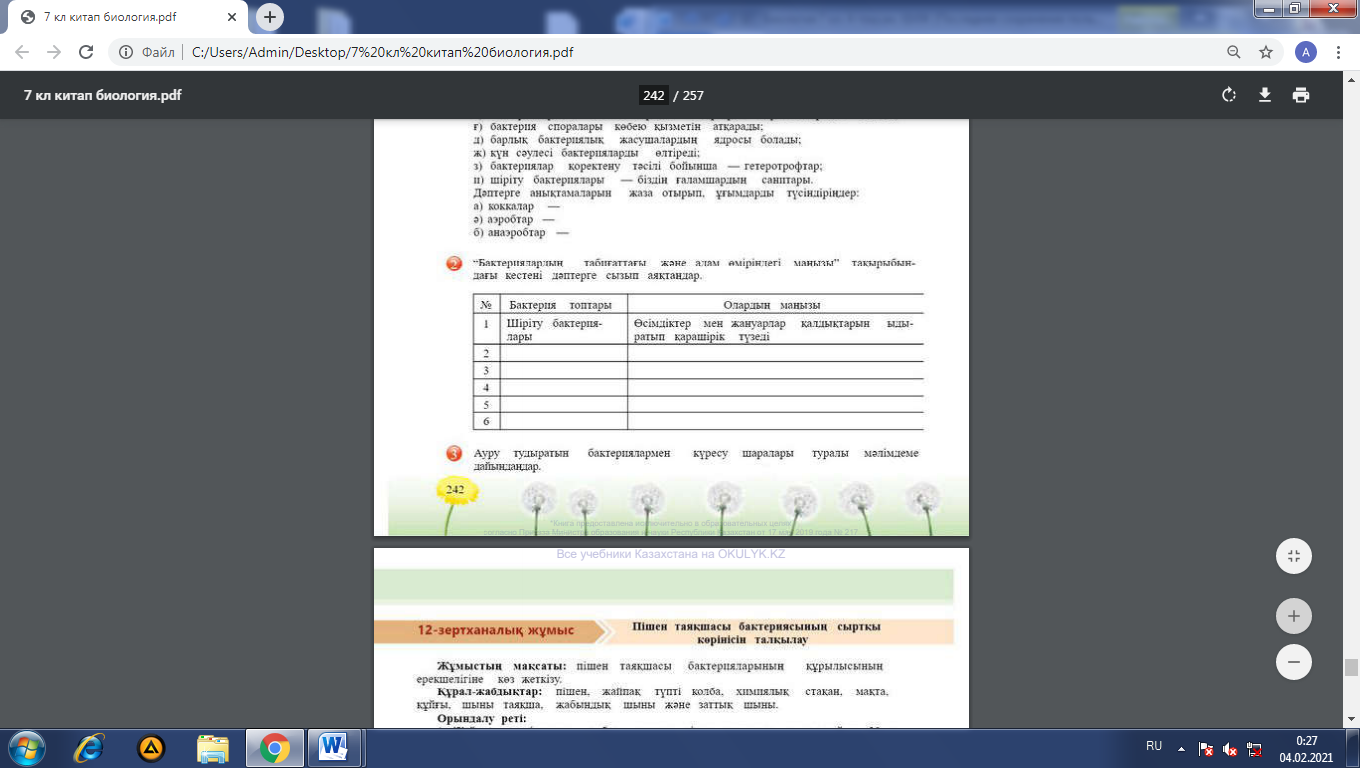
Task: Open Chrome's three-dot menu
Action: [x=1338, y=52]
